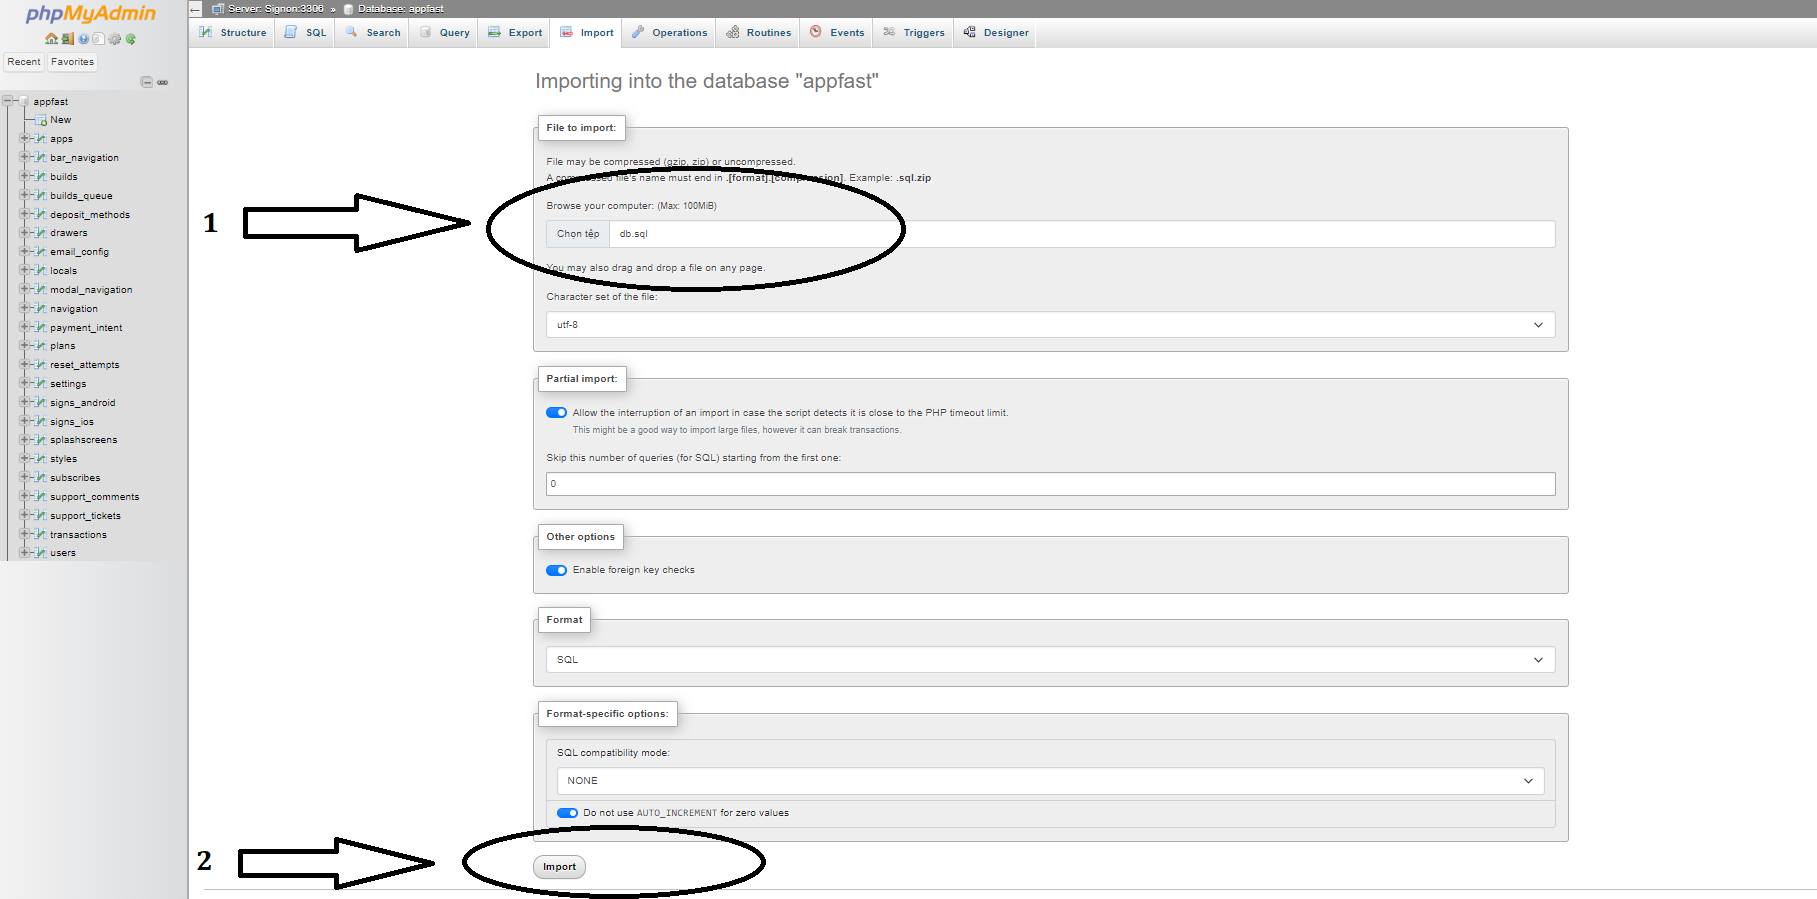Disable foreign key checks toggle
The width and height of the screenshot is (1817, 899).
point(556,570)
